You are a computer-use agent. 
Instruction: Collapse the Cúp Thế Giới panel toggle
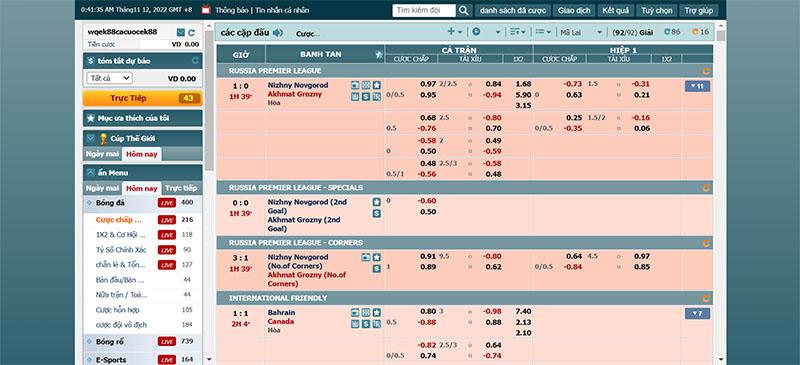90,138
